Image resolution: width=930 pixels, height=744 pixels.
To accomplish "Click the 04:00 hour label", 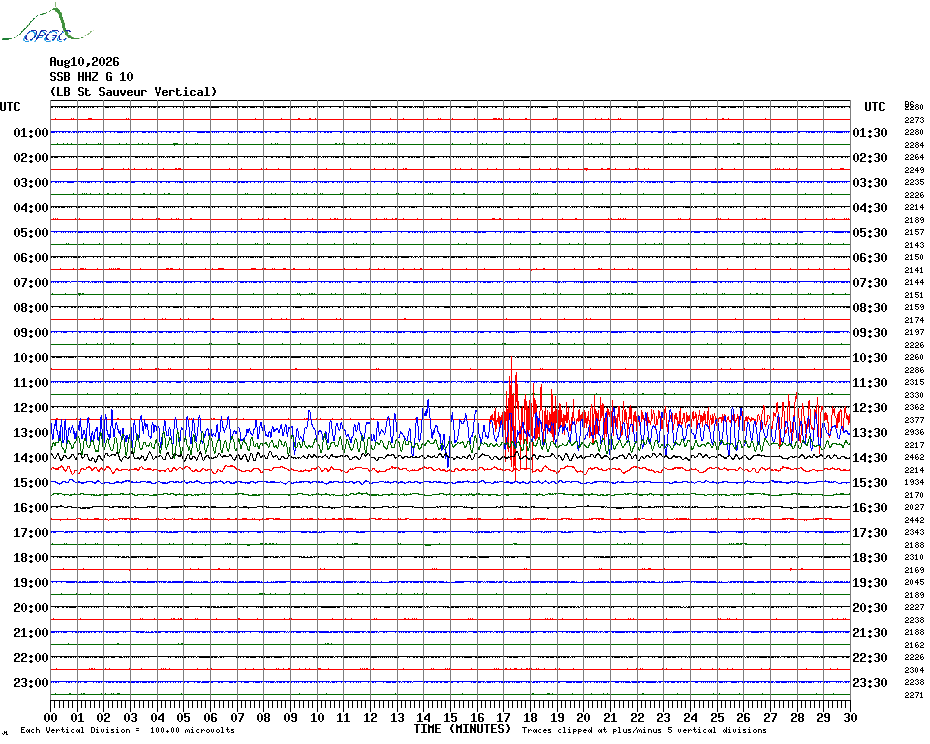I will (31, 208).
